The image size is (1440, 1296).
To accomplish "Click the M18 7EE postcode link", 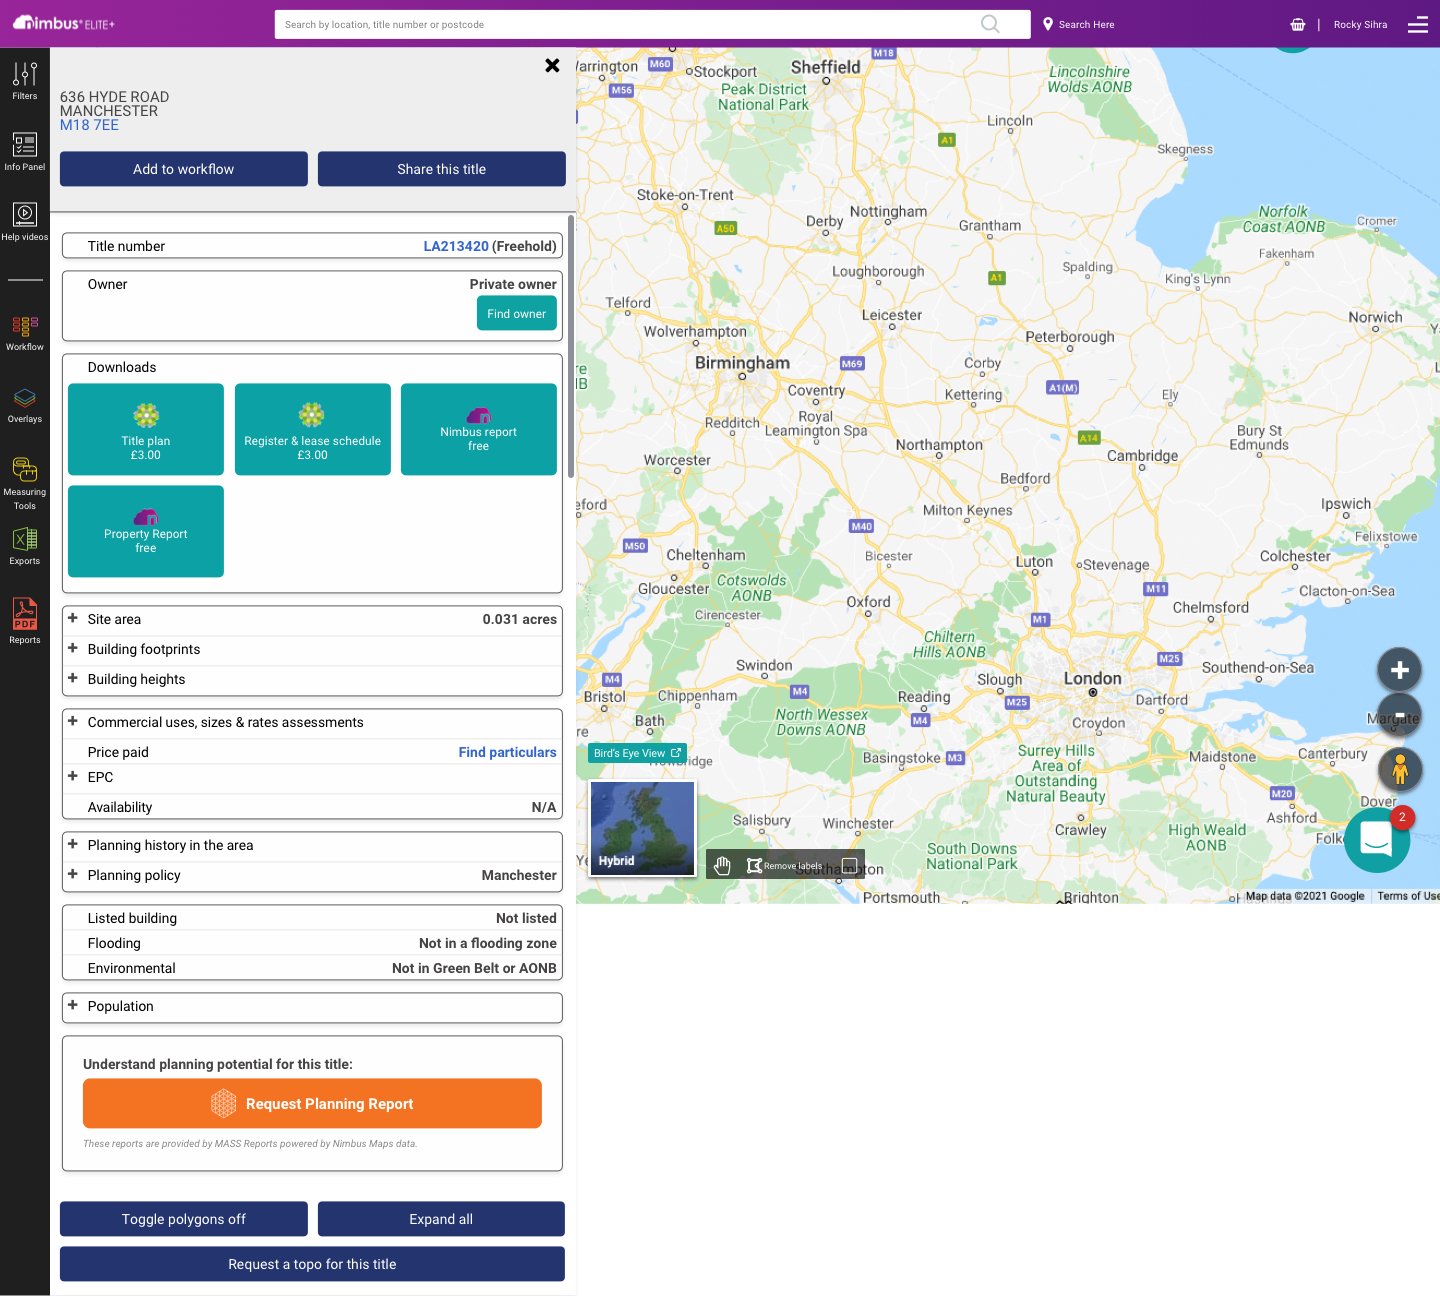I will [89, 125].
